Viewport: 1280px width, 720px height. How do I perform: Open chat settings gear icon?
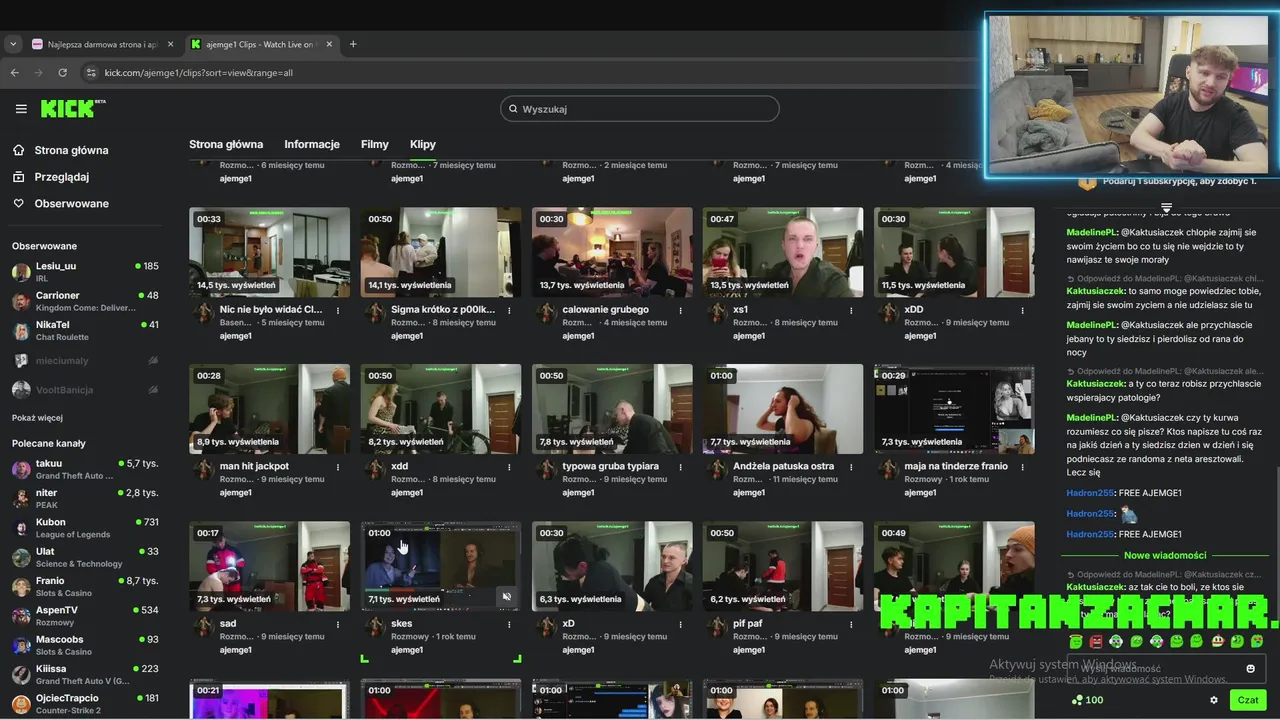tap(1214, 700)
